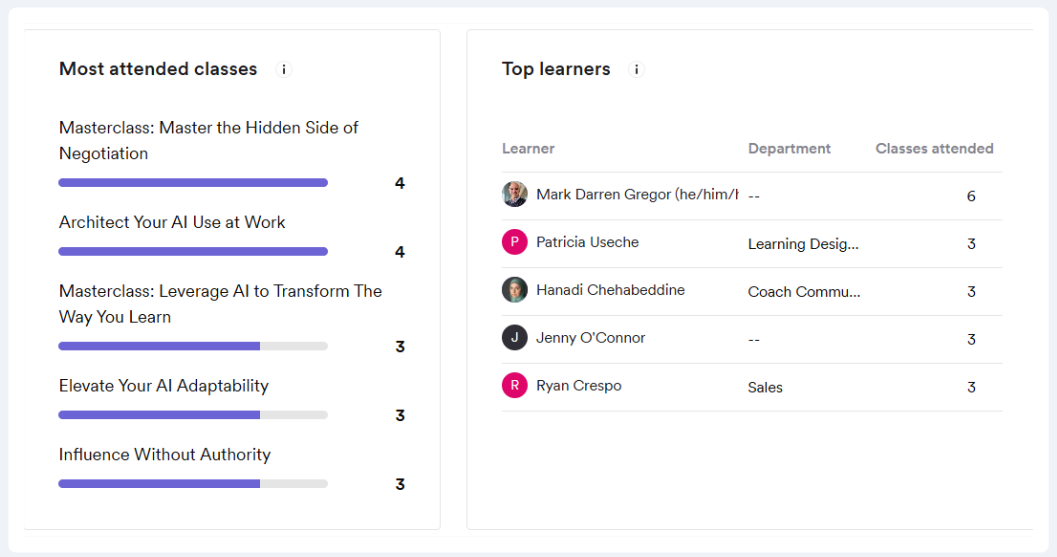The width and height of the screenshot is (1057, 557).
Task: Click progress bar under Elevate Your AI Adaptability
Action: tap(193, 415)
